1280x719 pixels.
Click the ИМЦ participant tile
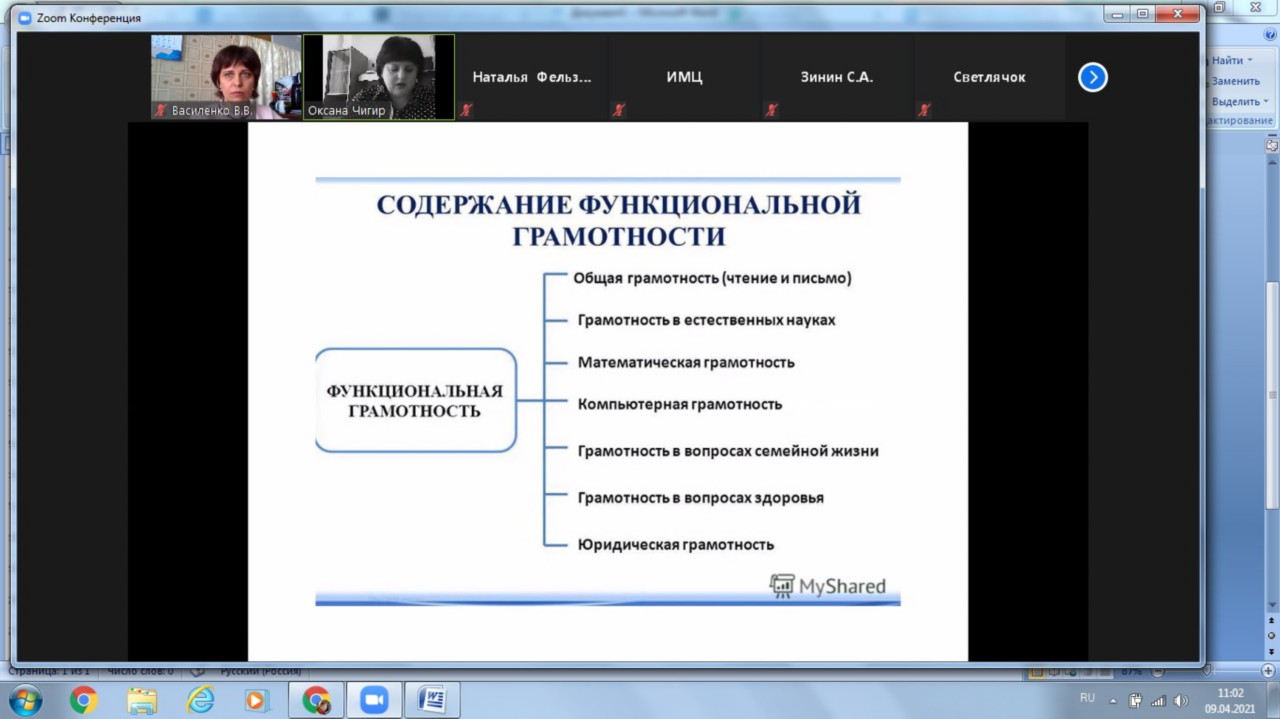685,77
